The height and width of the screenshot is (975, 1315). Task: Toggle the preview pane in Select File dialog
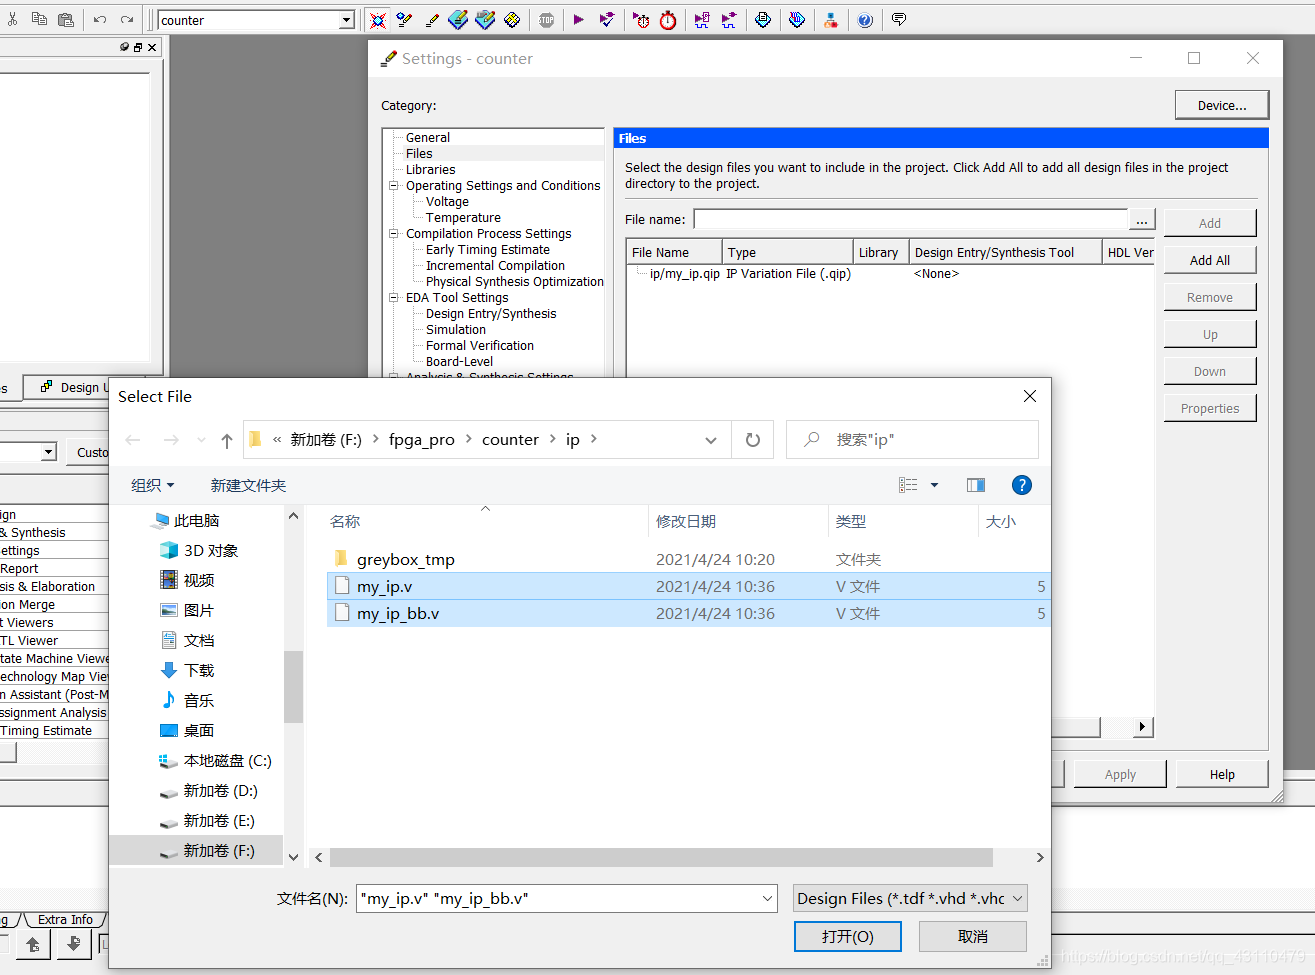975,485
